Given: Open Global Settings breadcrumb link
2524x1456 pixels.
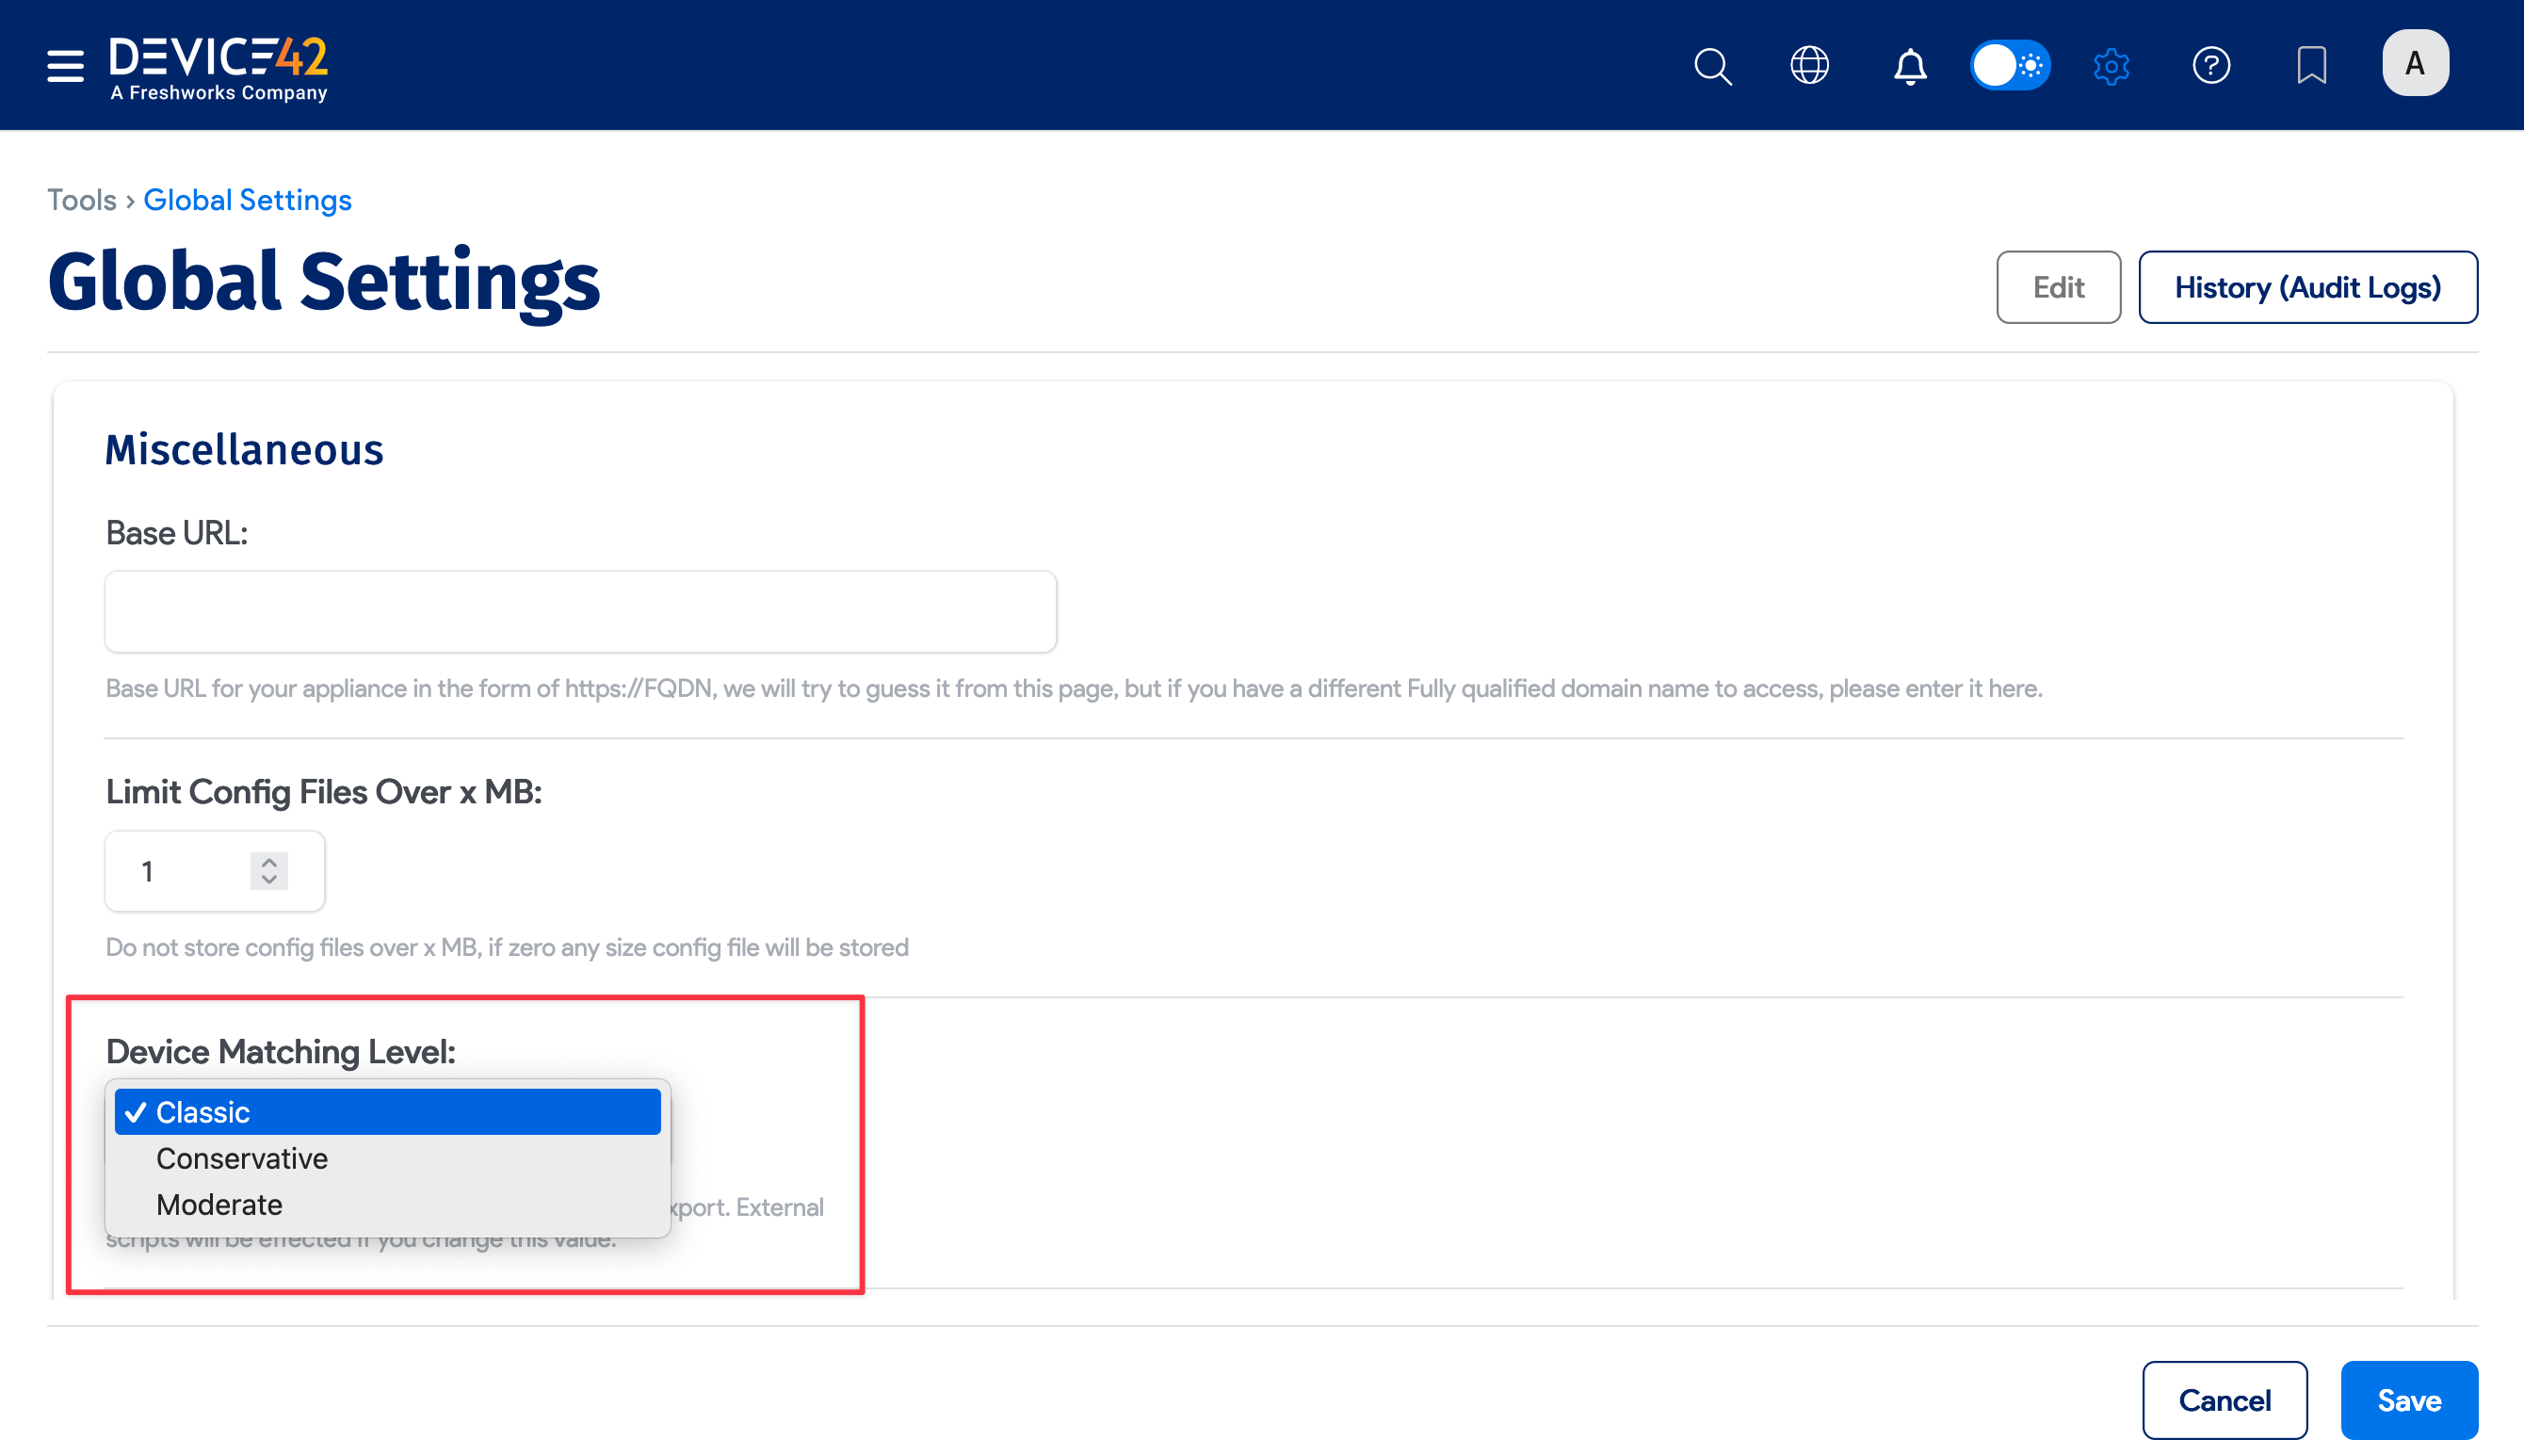Looking at the screenshot, I should point(247,200).
